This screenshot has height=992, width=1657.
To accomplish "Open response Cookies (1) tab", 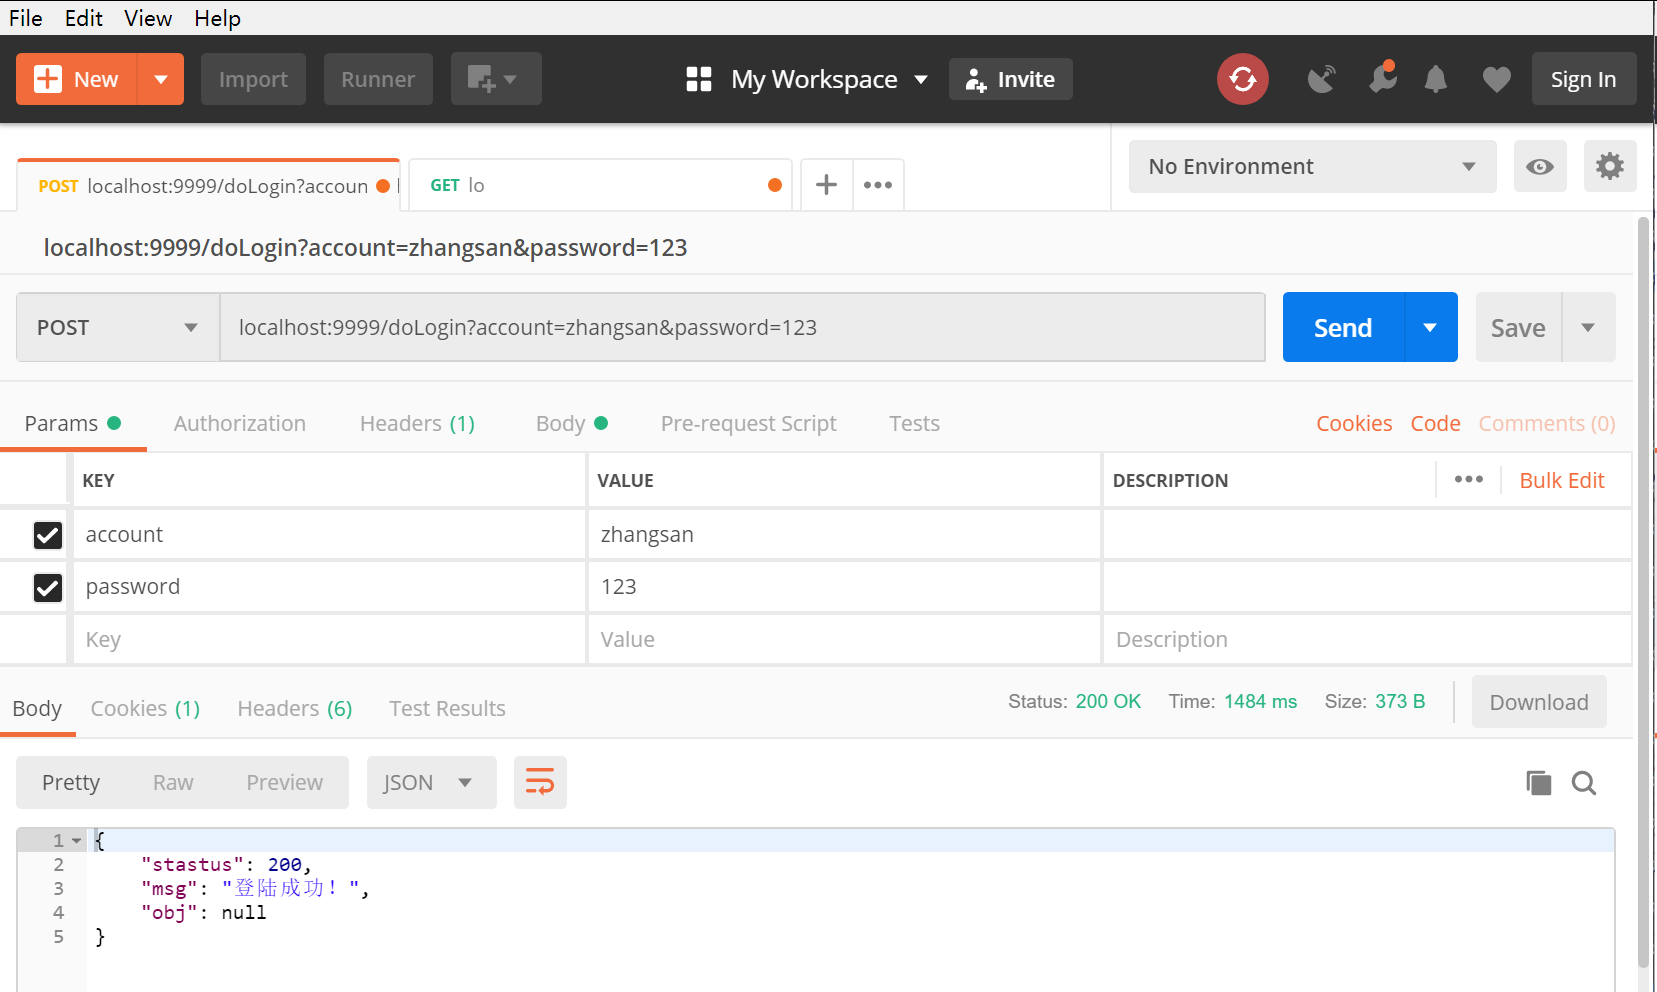I will tap(145, 708).
